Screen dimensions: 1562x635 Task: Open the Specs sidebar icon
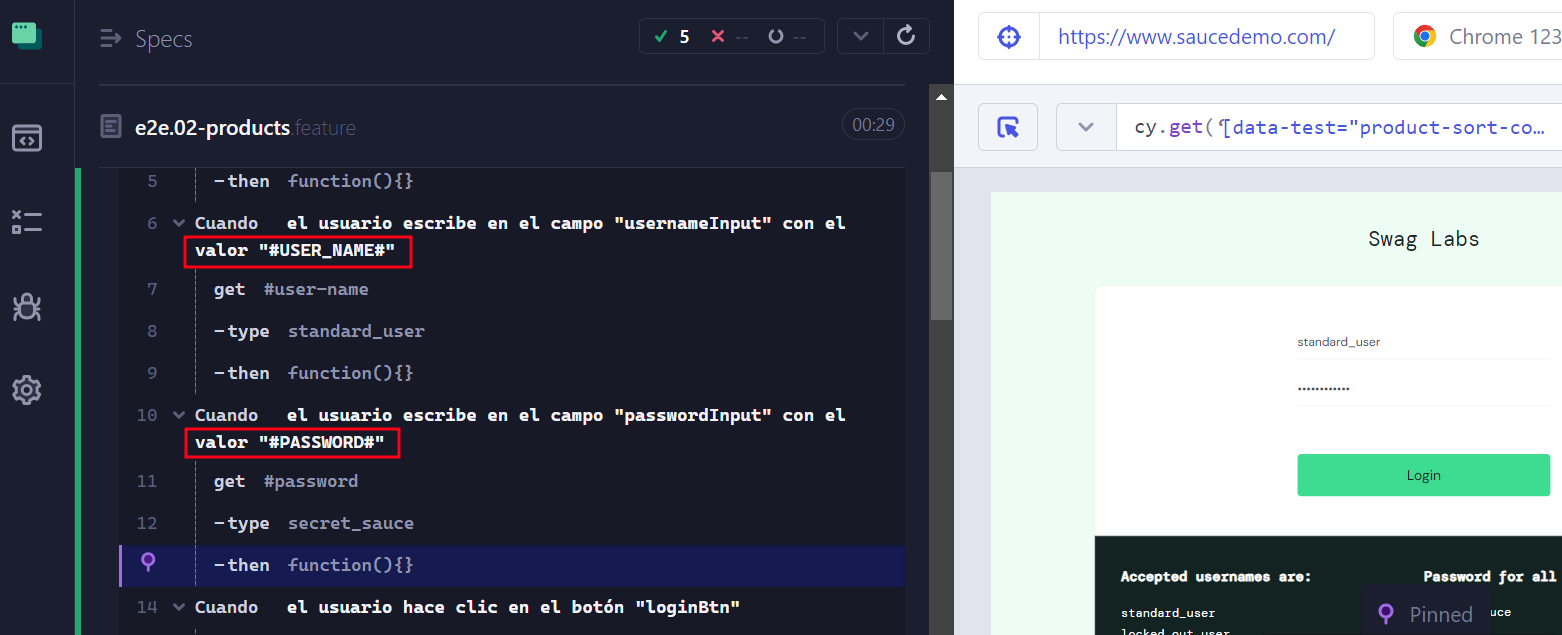point(27,138)
